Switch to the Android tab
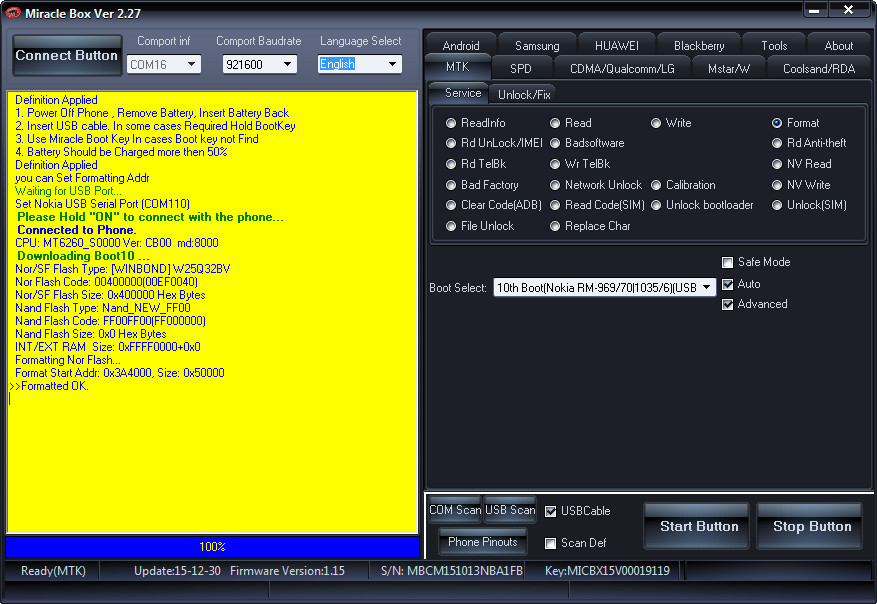 coord(461,46)
